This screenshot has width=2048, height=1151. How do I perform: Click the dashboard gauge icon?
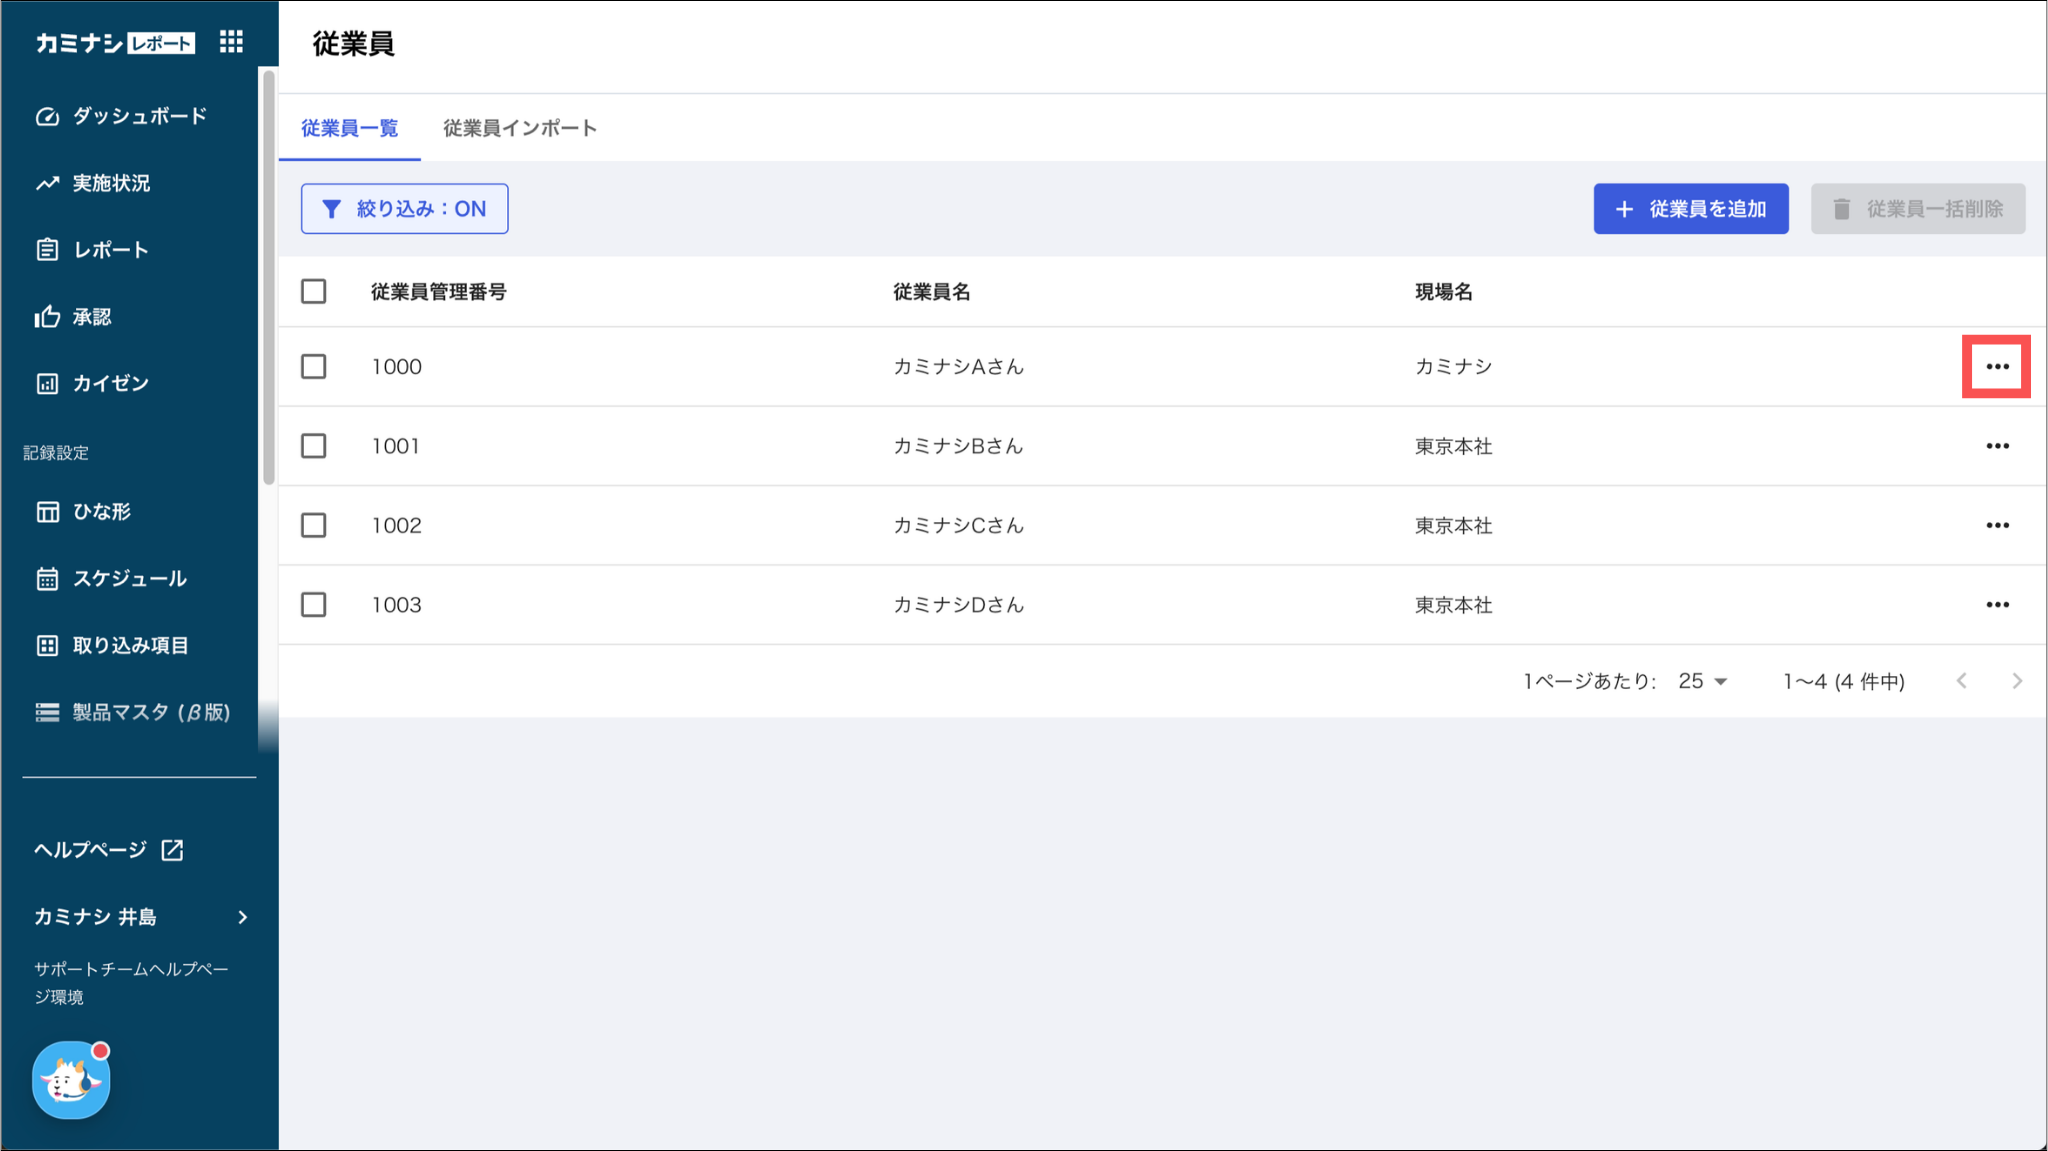(x=47, y=116)
